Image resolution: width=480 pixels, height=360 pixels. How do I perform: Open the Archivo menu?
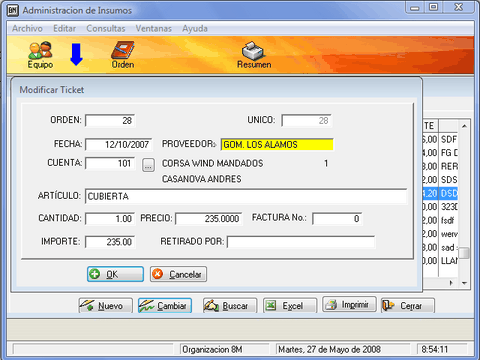(x=27, y=29)
